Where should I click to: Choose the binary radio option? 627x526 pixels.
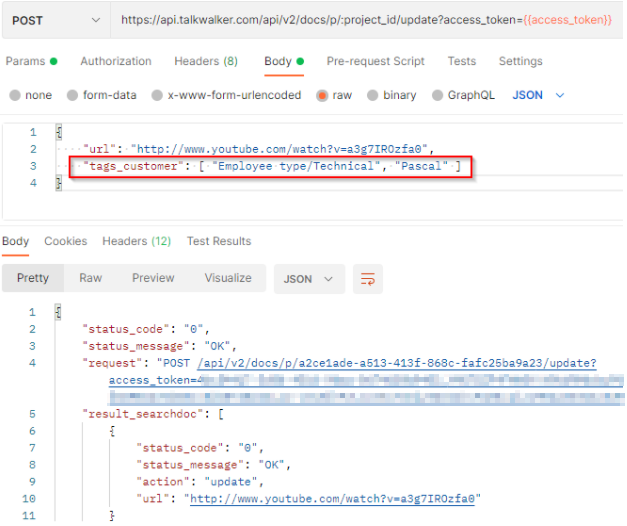[373, 95]
